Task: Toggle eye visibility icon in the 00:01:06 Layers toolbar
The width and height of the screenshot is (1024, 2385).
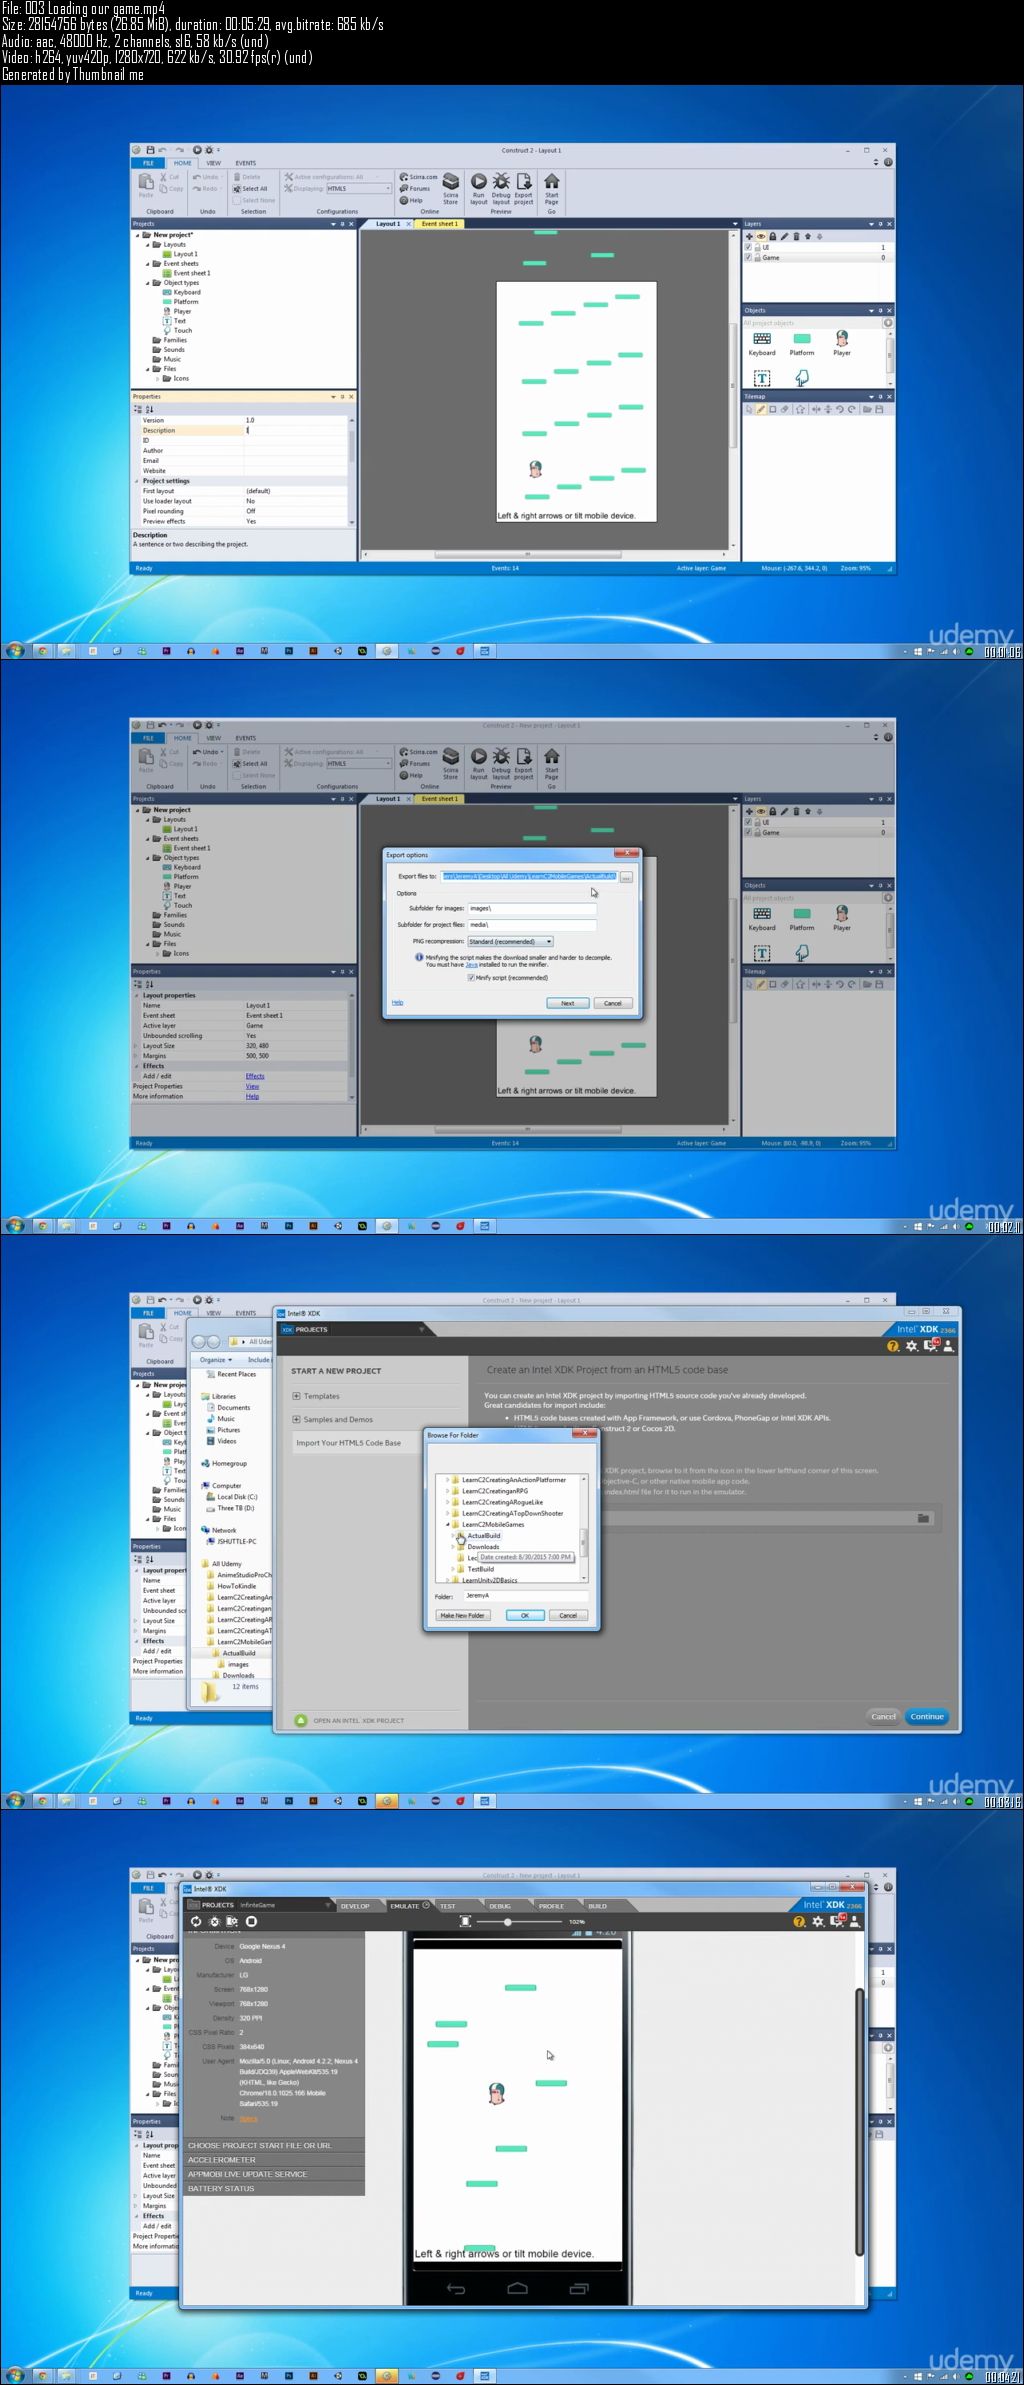Action: (761, 237)
